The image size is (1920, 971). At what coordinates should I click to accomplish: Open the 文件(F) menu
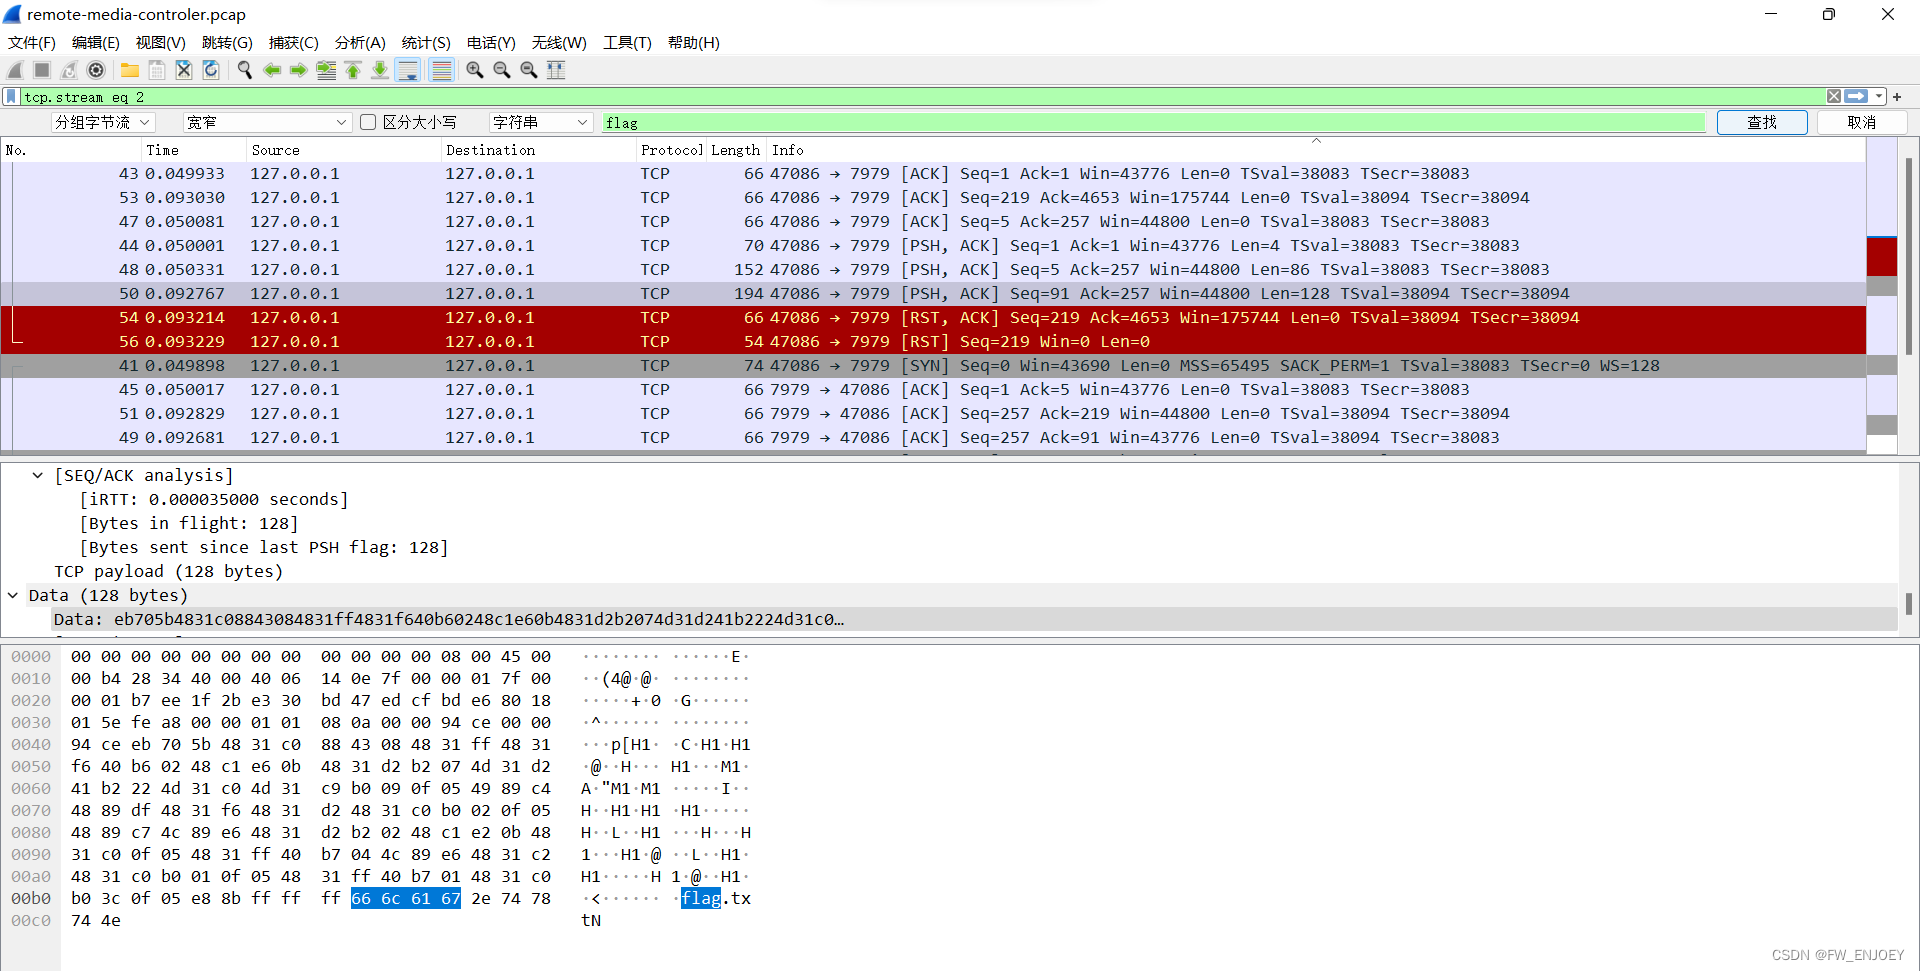click(x=32, y=43)
